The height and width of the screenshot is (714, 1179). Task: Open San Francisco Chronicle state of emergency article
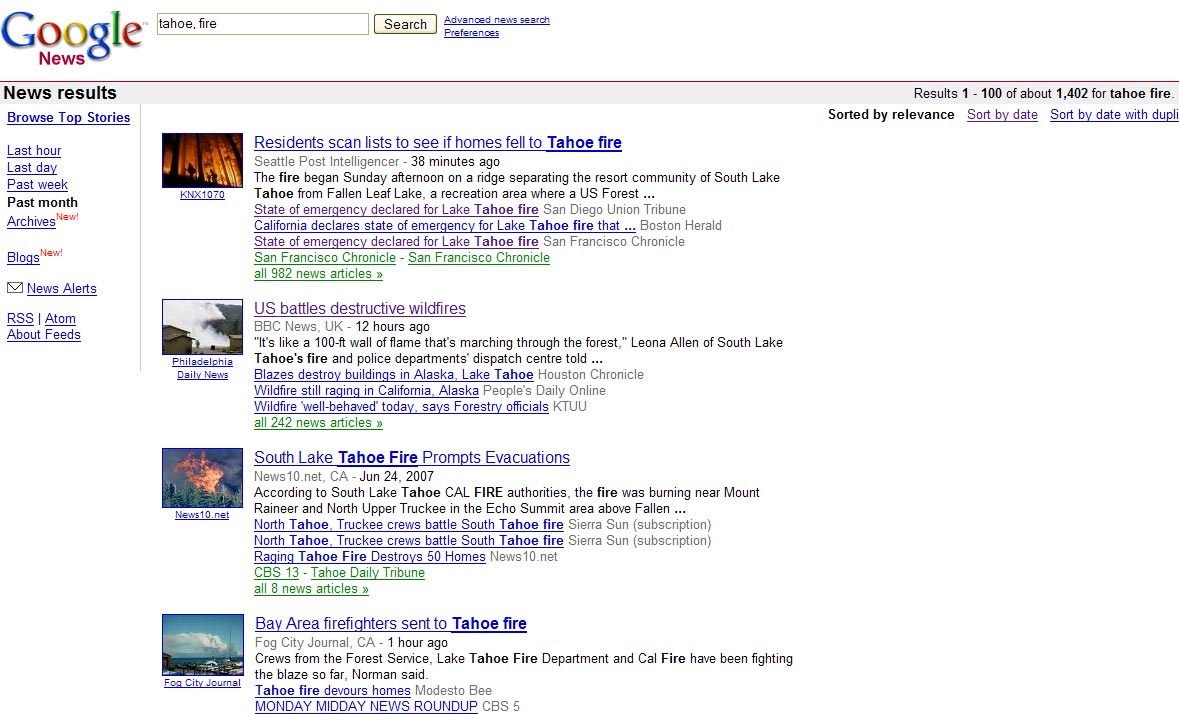[396, 242]
